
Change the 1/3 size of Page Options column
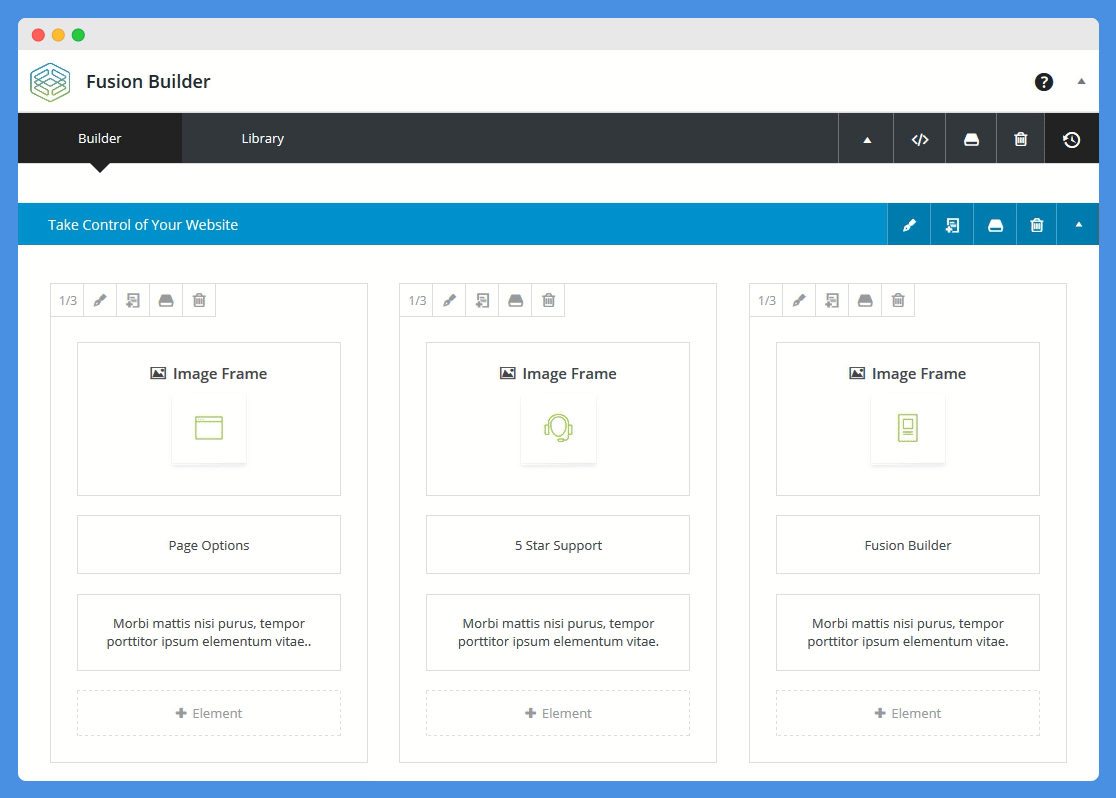(68, 300)
